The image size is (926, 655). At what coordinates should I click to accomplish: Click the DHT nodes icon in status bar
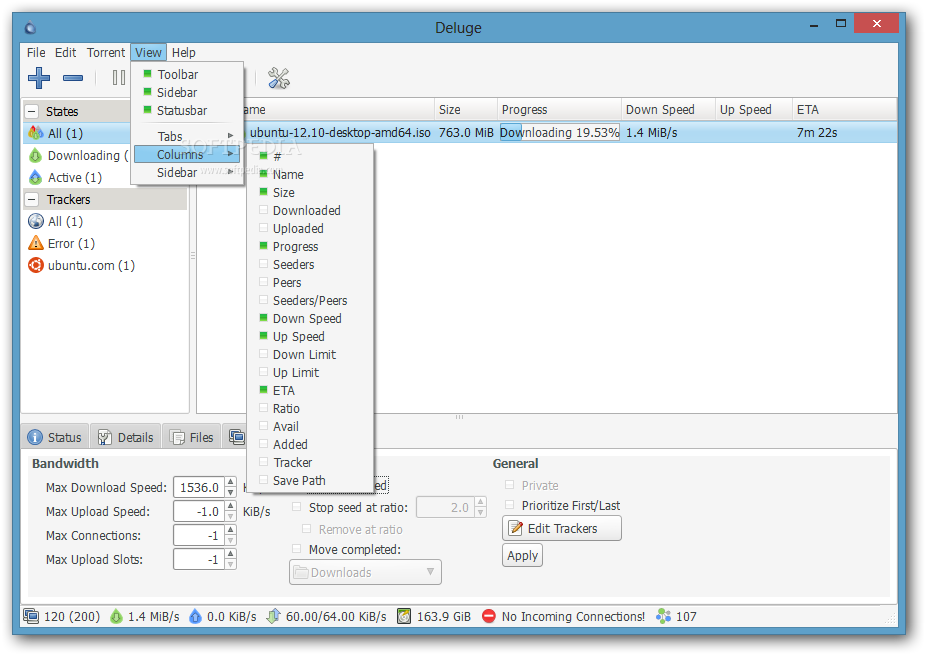(663, 617)
